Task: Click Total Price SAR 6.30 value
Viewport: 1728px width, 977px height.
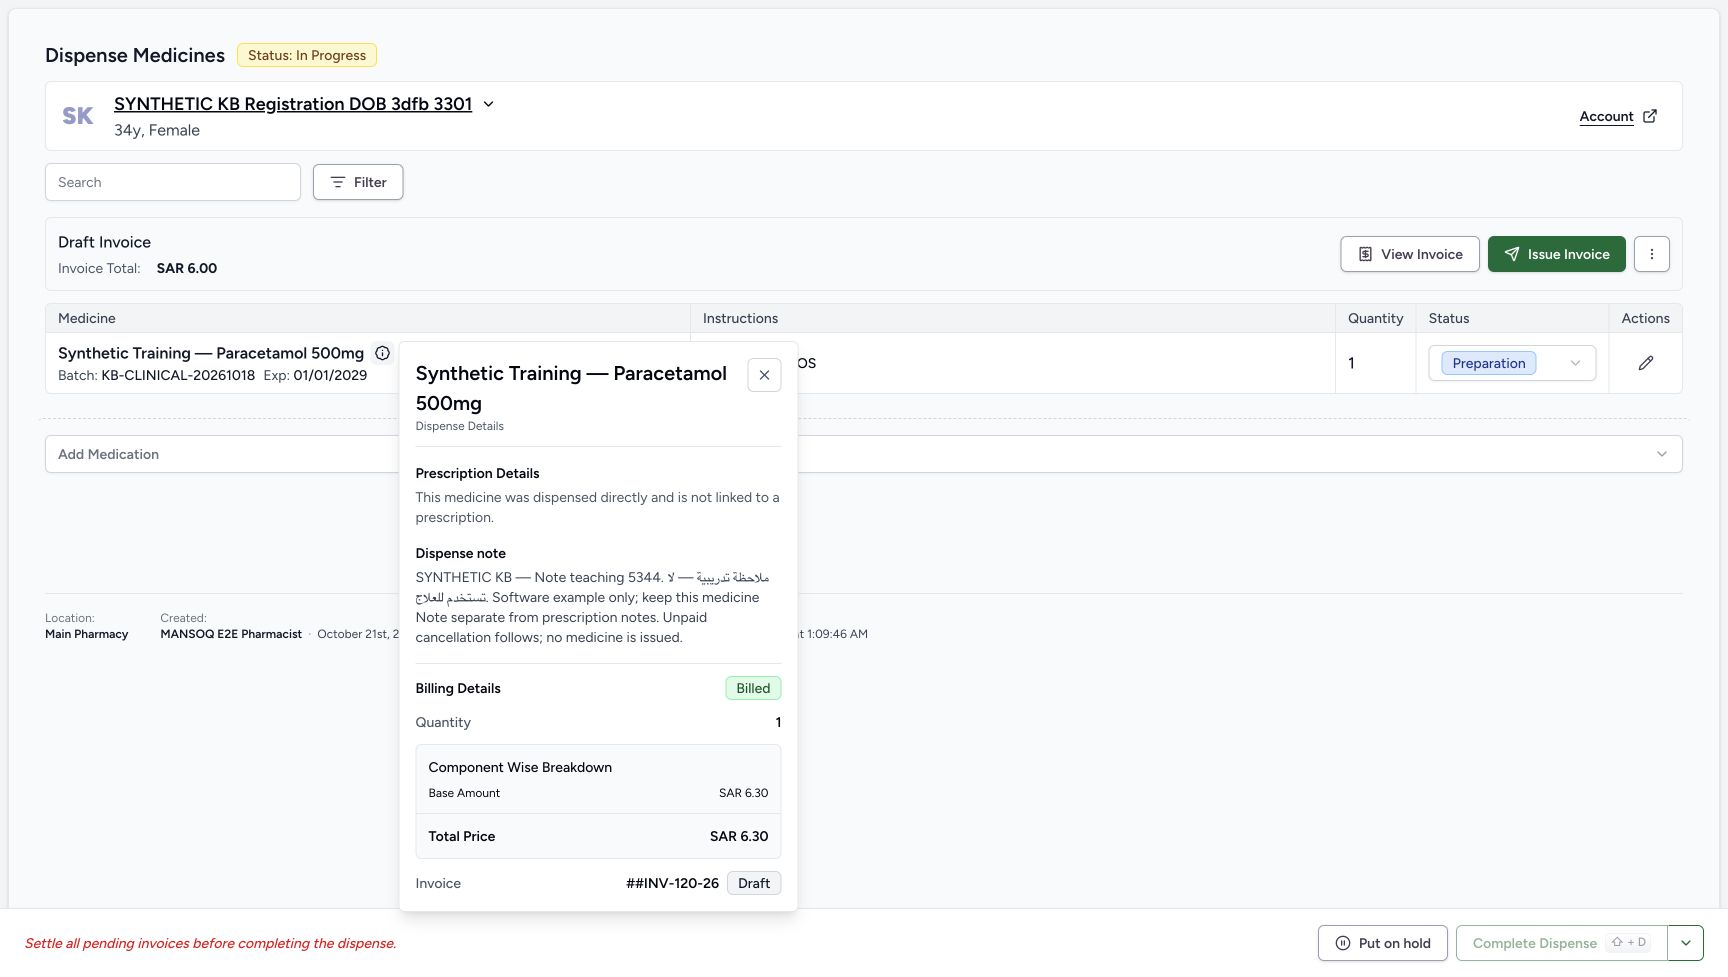Action: coord(739,836)
